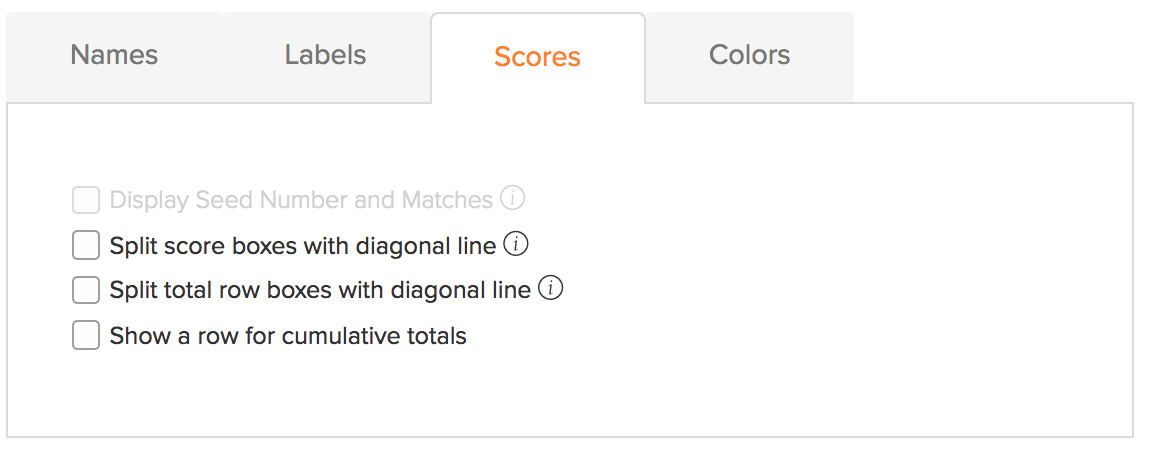Go to the Colors tab
This screenshot has height=450, width=1150.
pyautogui.click(x=750, y=56)
